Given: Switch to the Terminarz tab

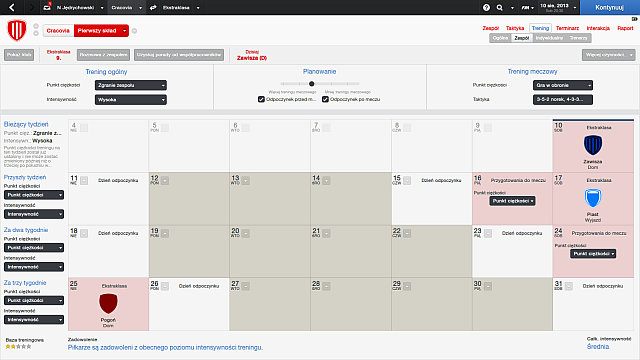Looking at the screenshot, I should tap(567, 28).
